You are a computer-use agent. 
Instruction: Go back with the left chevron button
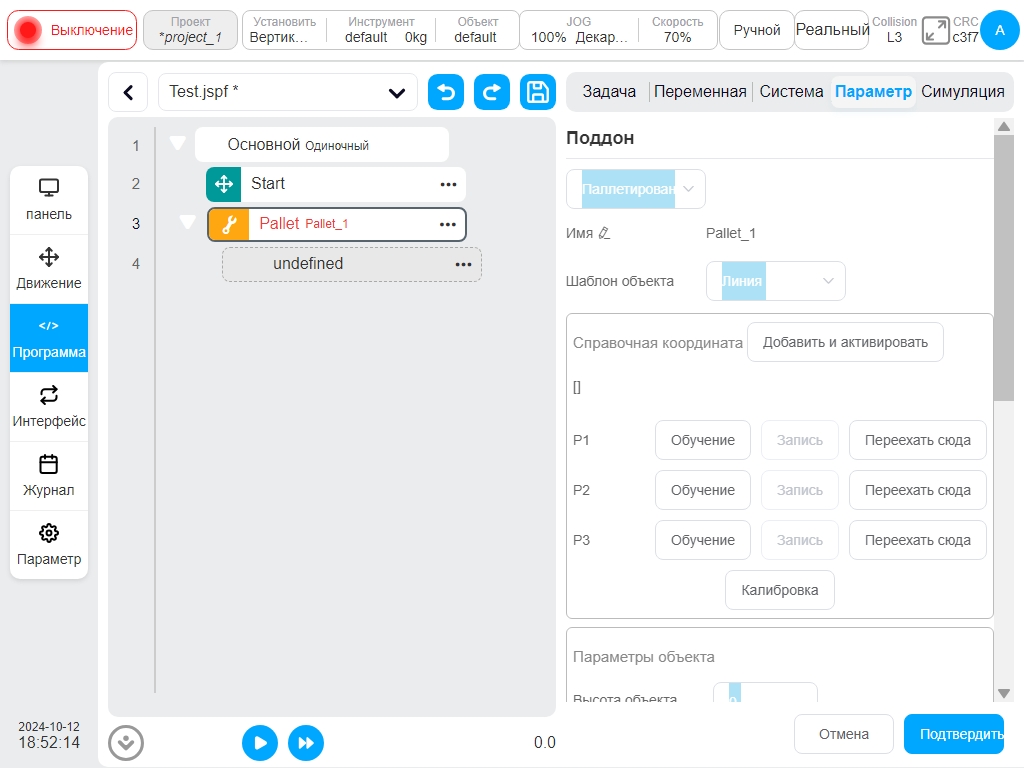tap(129, 92)
